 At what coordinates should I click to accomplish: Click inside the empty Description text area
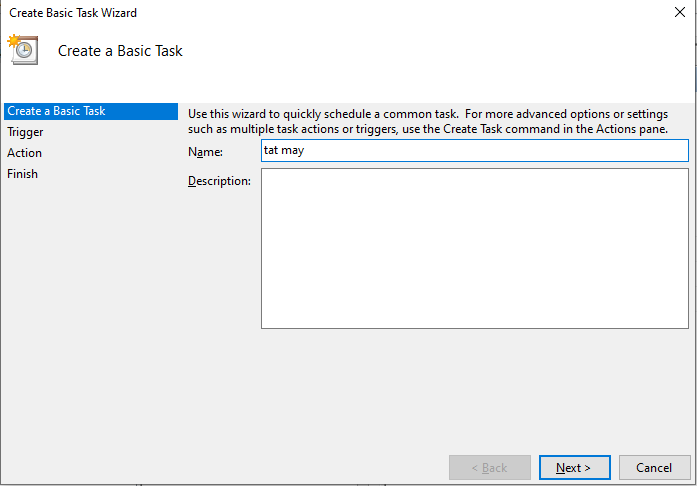(475, 249)
